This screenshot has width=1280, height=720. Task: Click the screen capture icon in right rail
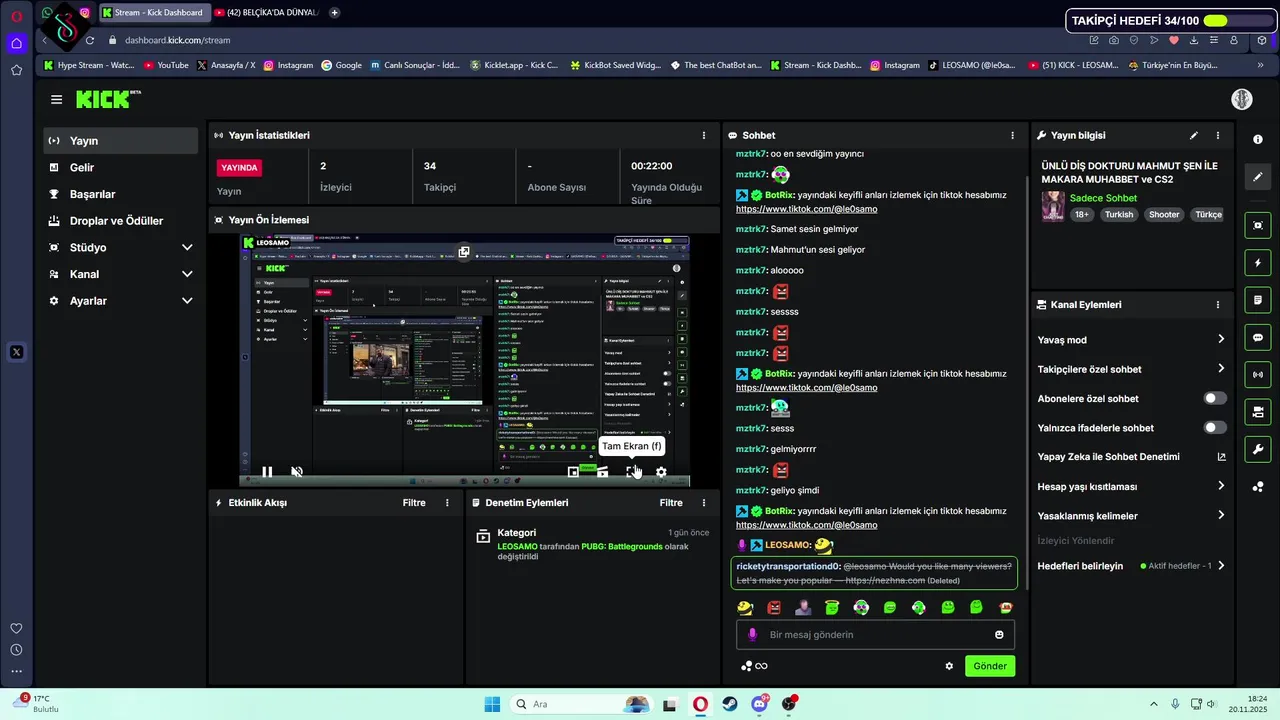(x=1258, y=226)
